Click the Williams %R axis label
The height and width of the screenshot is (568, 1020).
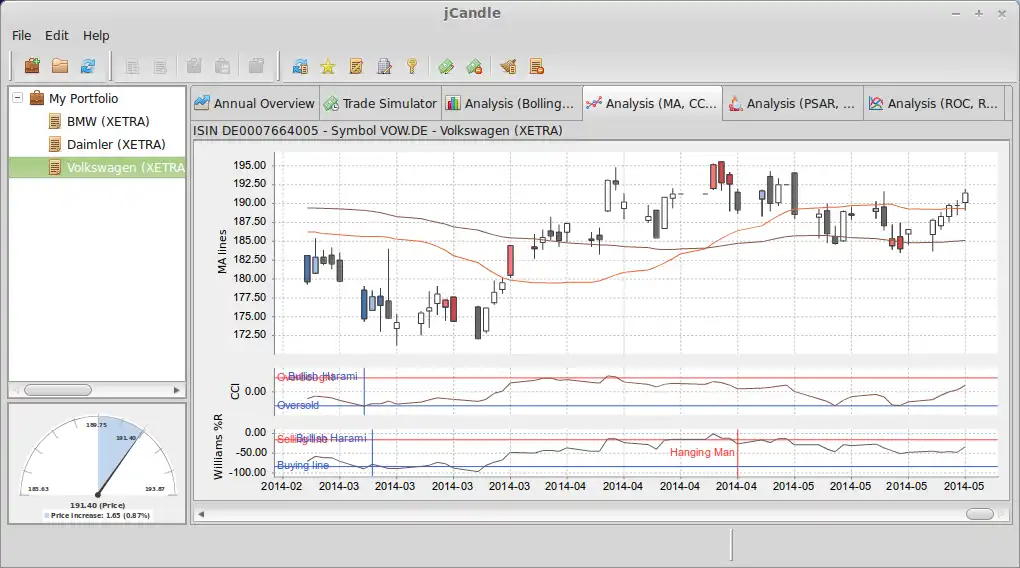coord(219,447)
